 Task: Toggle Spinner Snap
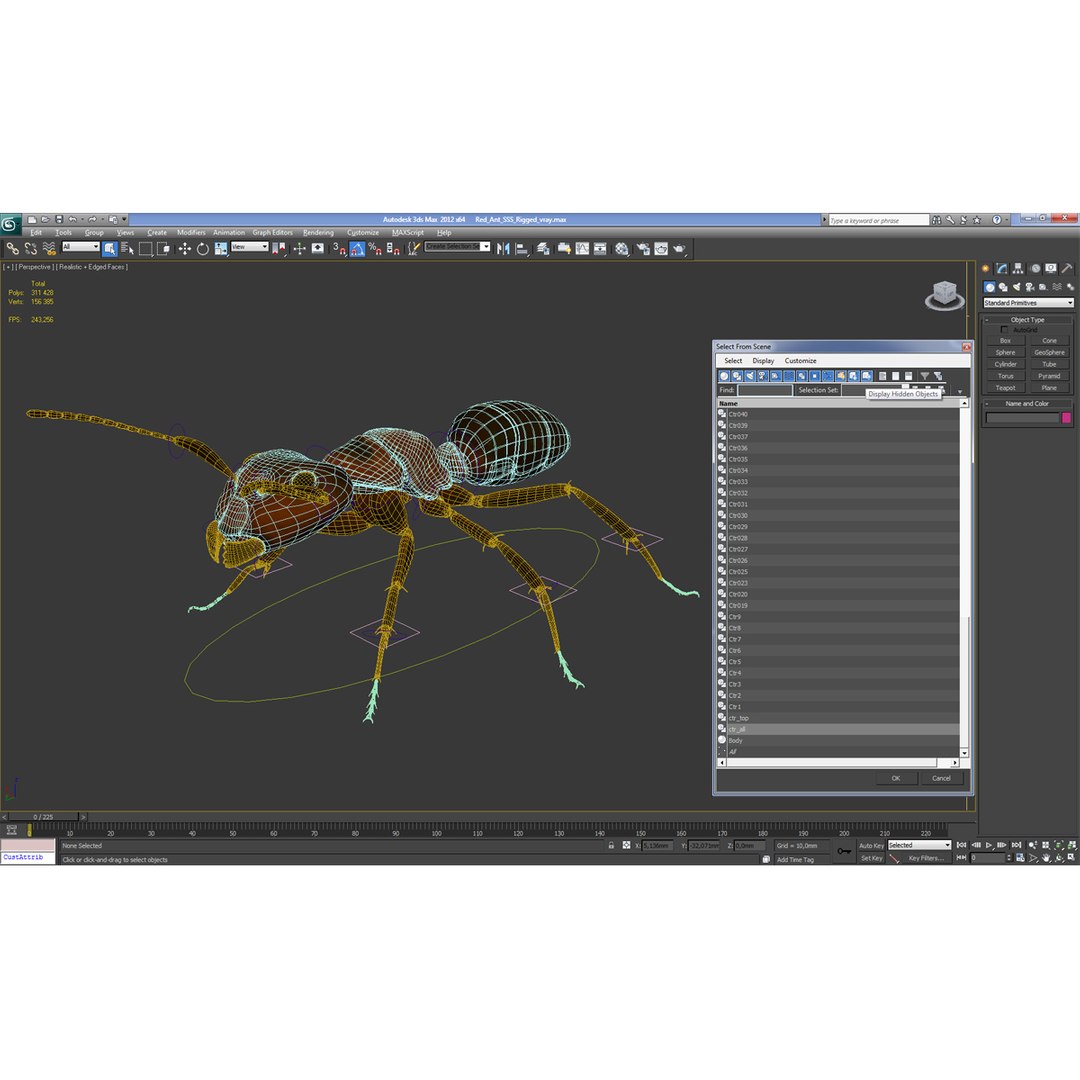click(393, 249)
